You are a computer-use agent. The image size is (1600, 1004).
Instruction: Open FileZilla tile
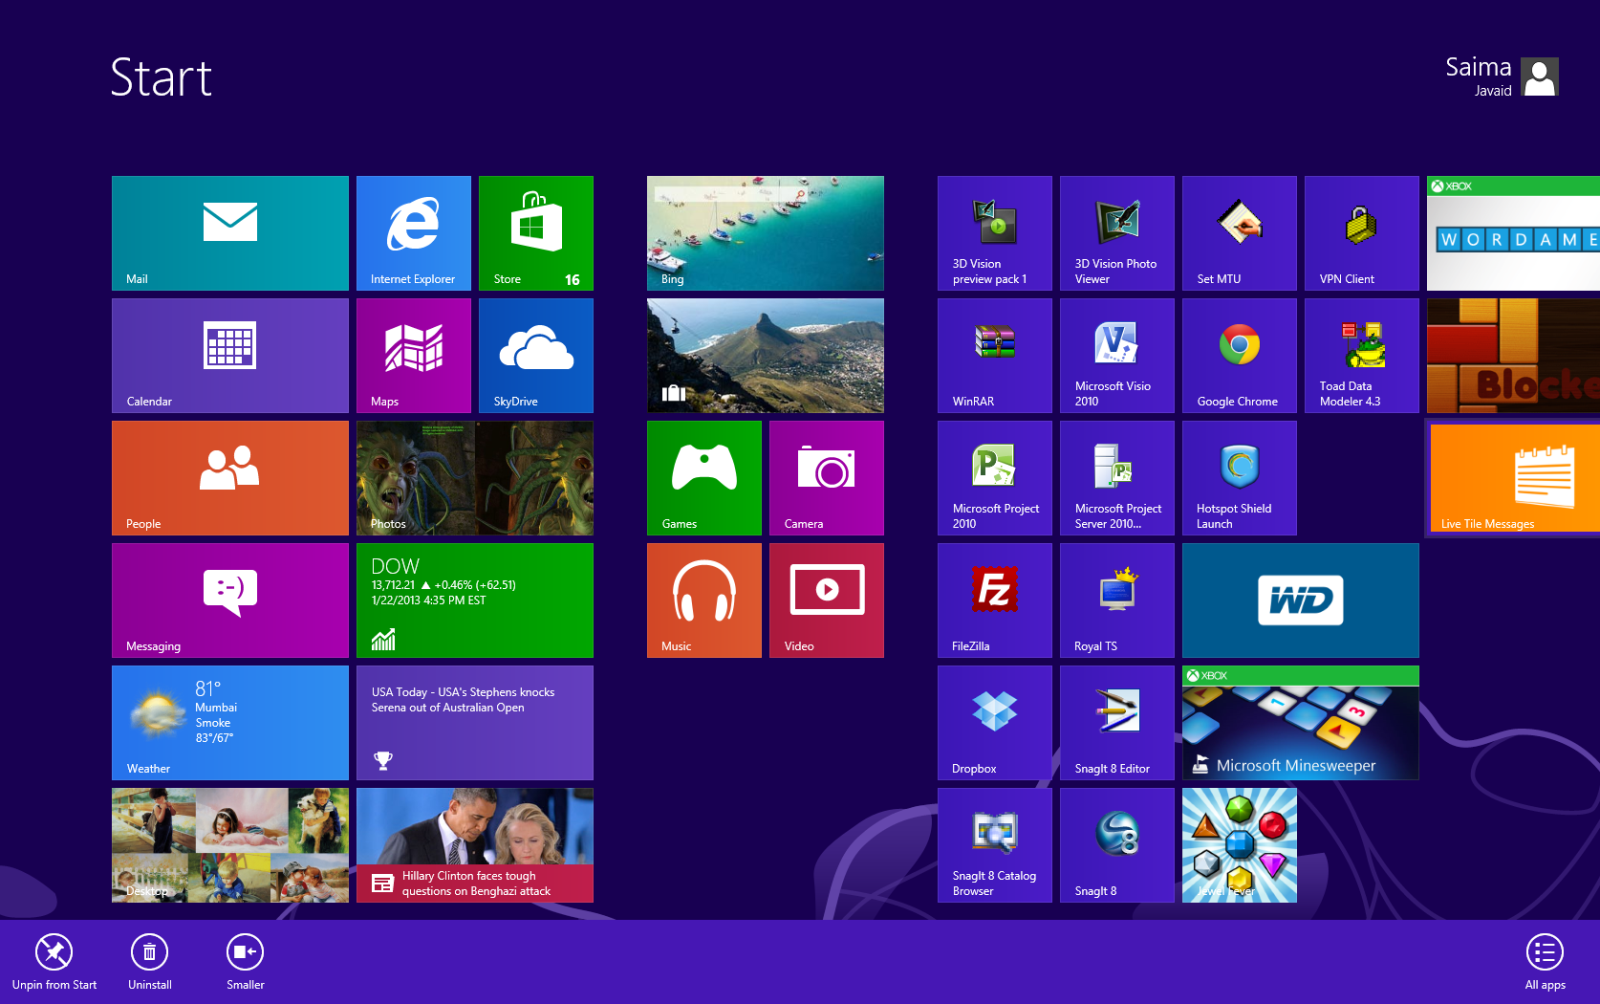click(x=995, y=600)
